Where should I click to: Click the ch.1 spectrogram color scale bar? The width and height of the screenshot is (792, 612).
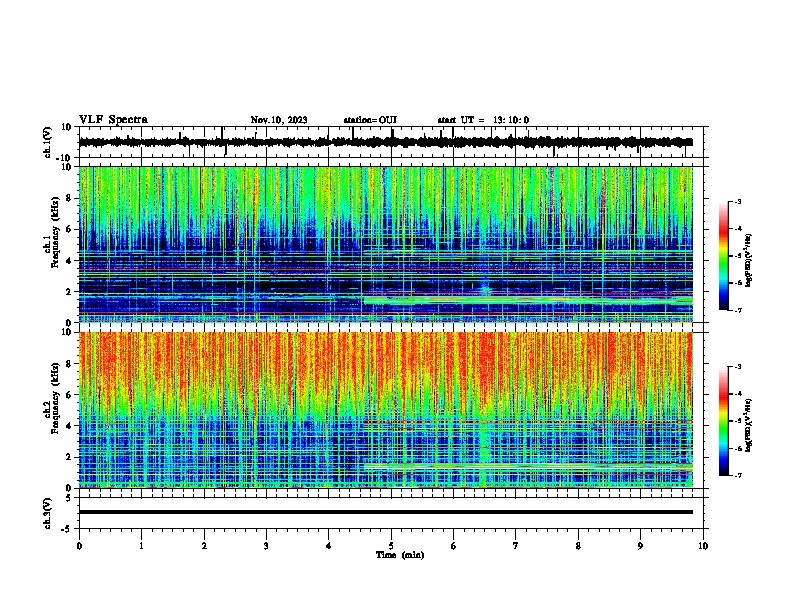click(723, 256)
